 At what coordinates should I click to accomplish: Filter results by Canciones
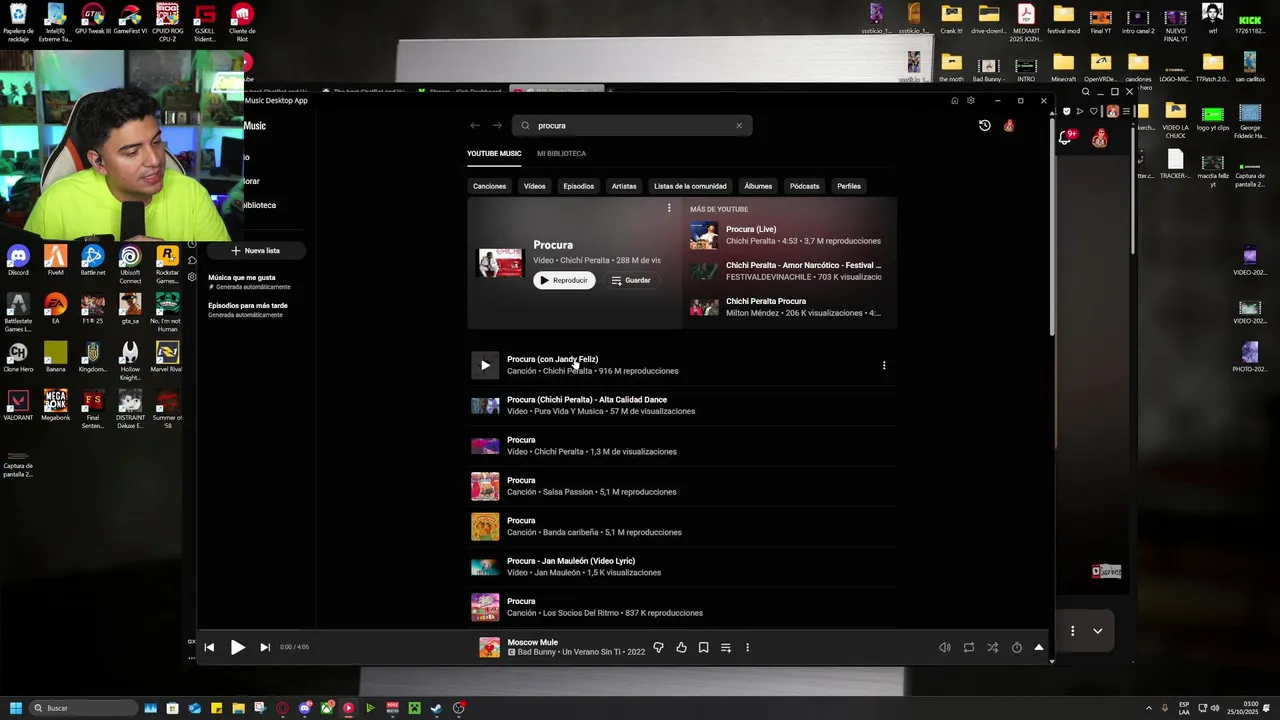click(489, 186)
